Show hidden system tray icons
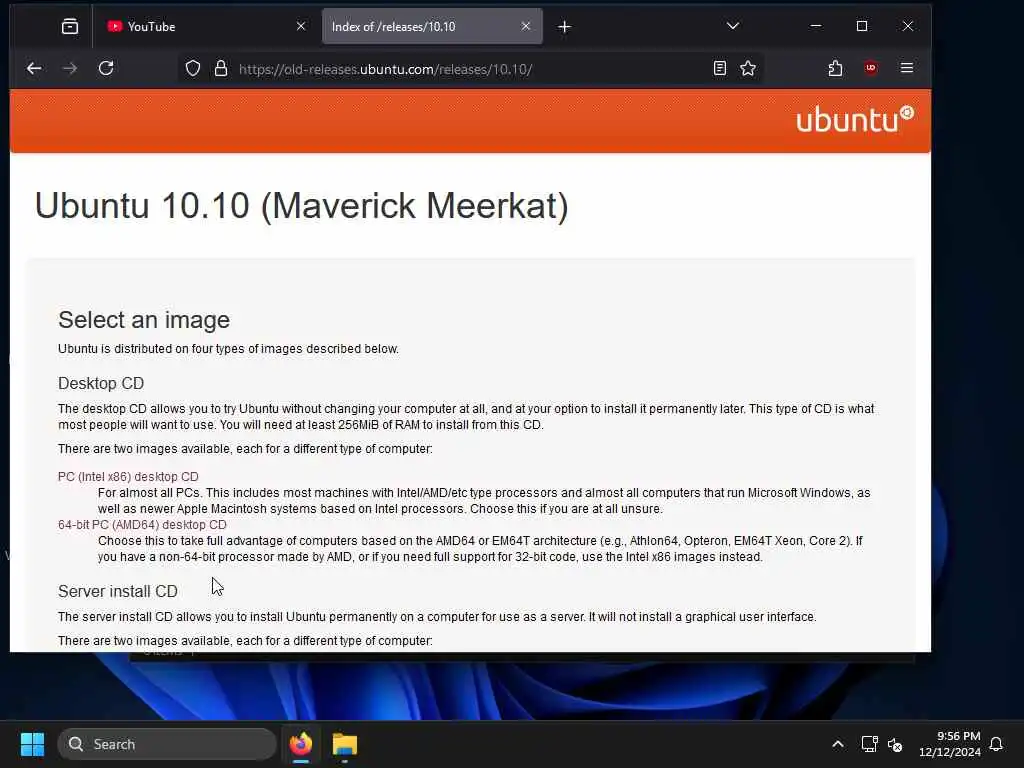 pyautogui.click(x=838, y=744)
